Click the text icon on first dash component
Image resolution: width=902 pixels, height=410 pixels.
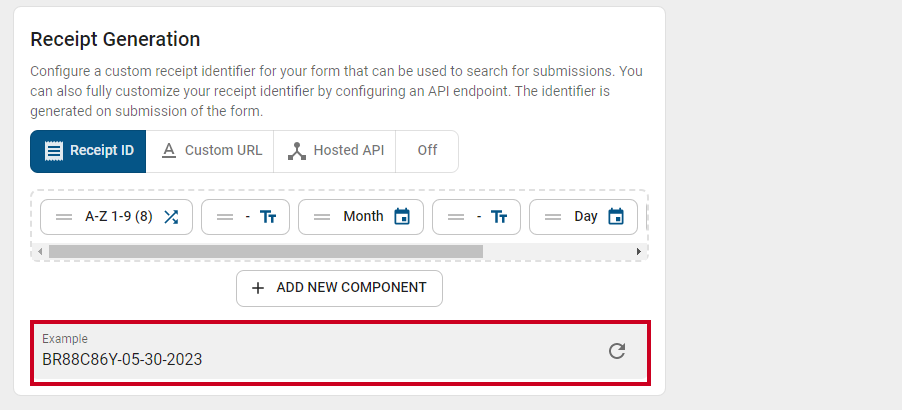[268, 217]
